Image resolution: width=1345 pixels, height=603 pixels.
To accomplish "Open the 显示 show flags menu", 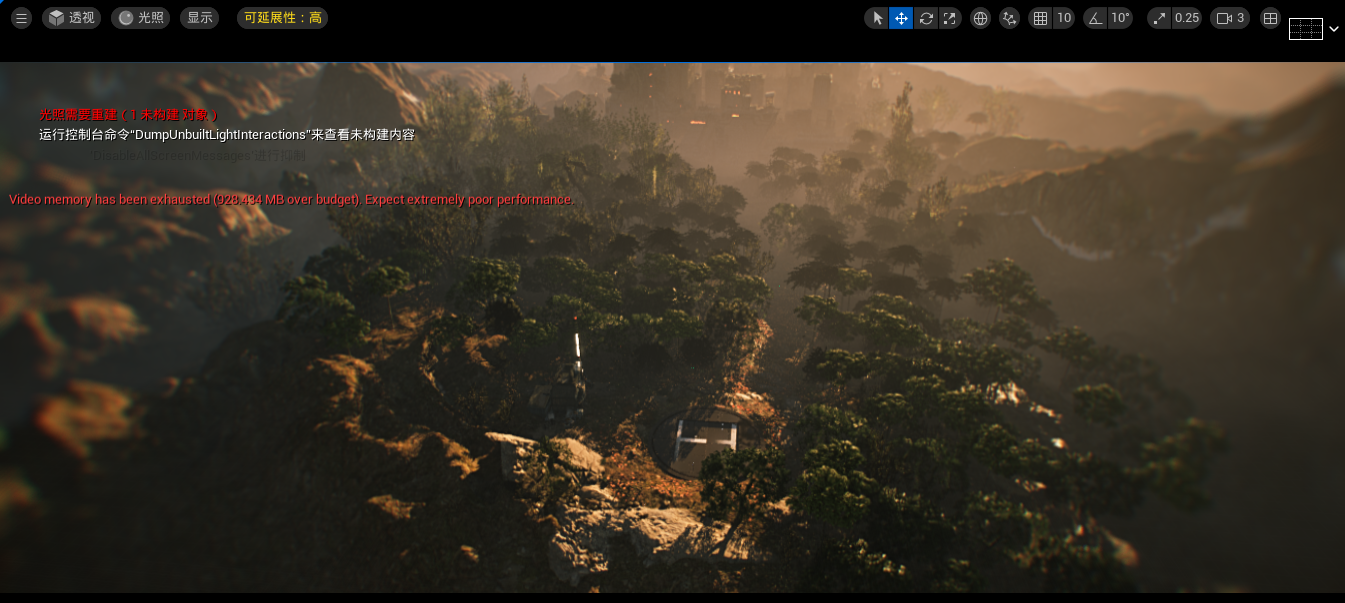I will 199,18.
